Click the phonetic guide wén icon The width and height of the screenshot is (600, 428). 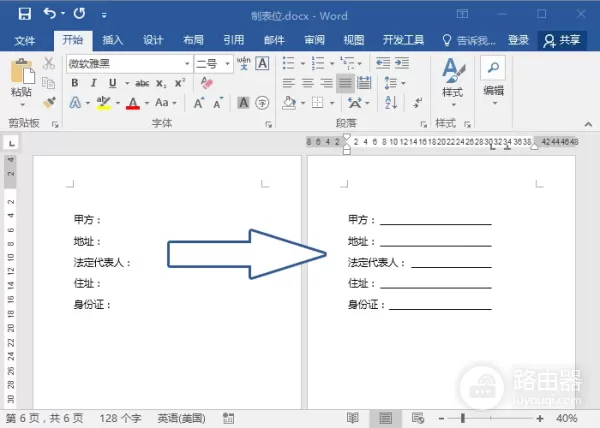243,63
